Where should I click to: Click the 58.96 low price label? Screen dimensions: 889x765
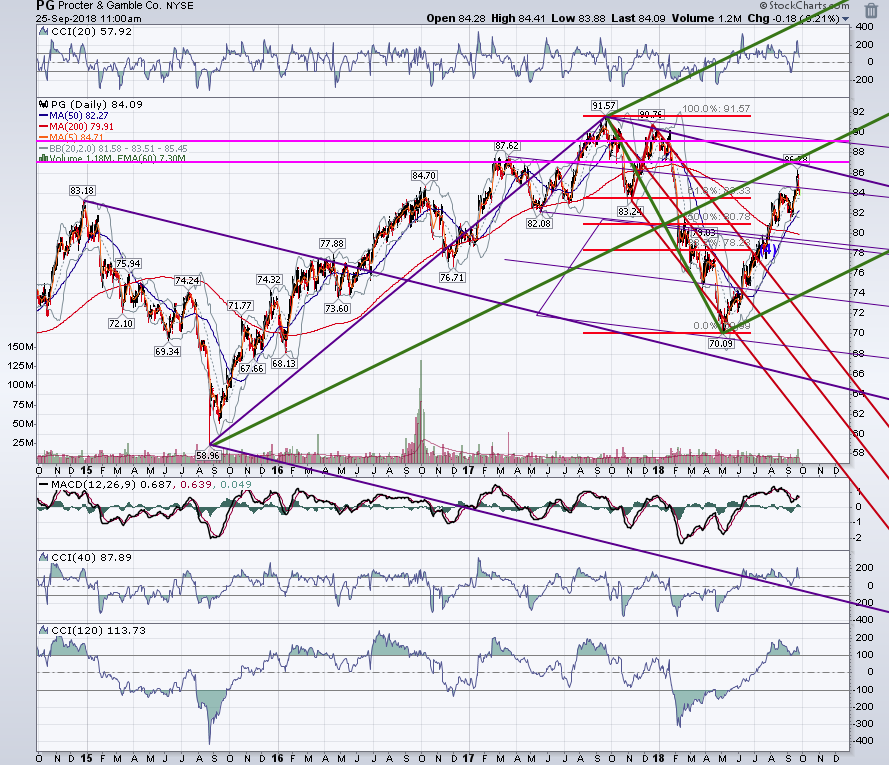click(x=208, y=455)
